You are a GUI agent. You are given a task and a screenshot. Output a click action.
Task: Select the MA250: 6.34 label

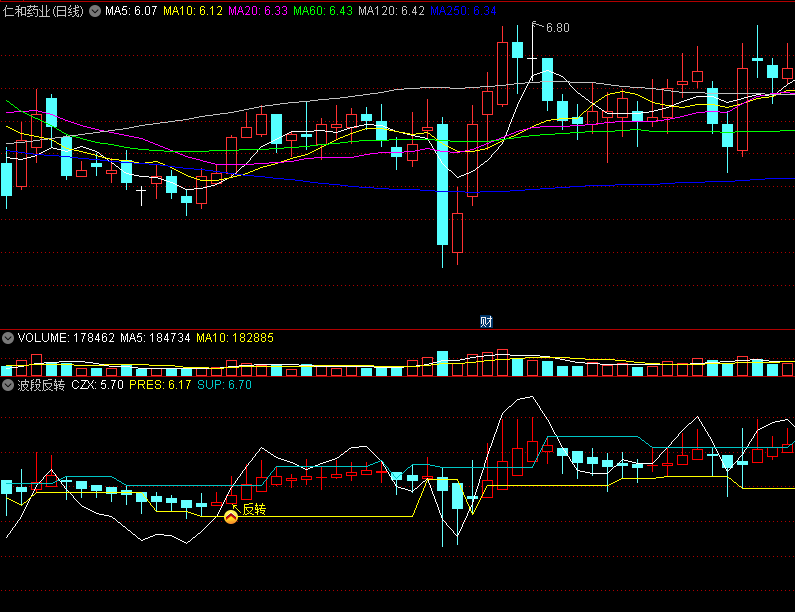[463, 11]
